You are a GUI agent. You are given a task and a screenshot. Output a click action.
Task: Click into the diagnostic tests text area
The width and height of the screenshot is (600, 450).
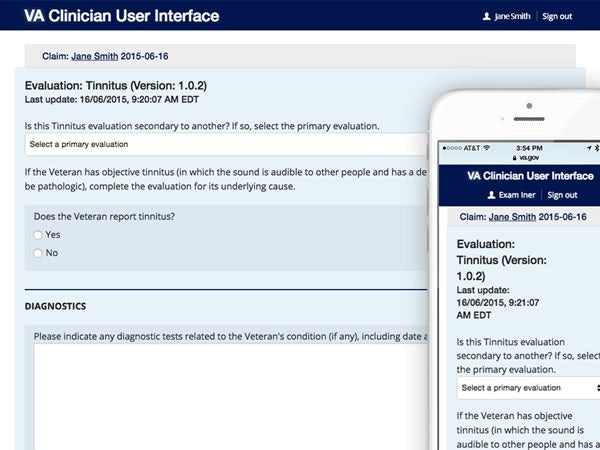point(231,397)
